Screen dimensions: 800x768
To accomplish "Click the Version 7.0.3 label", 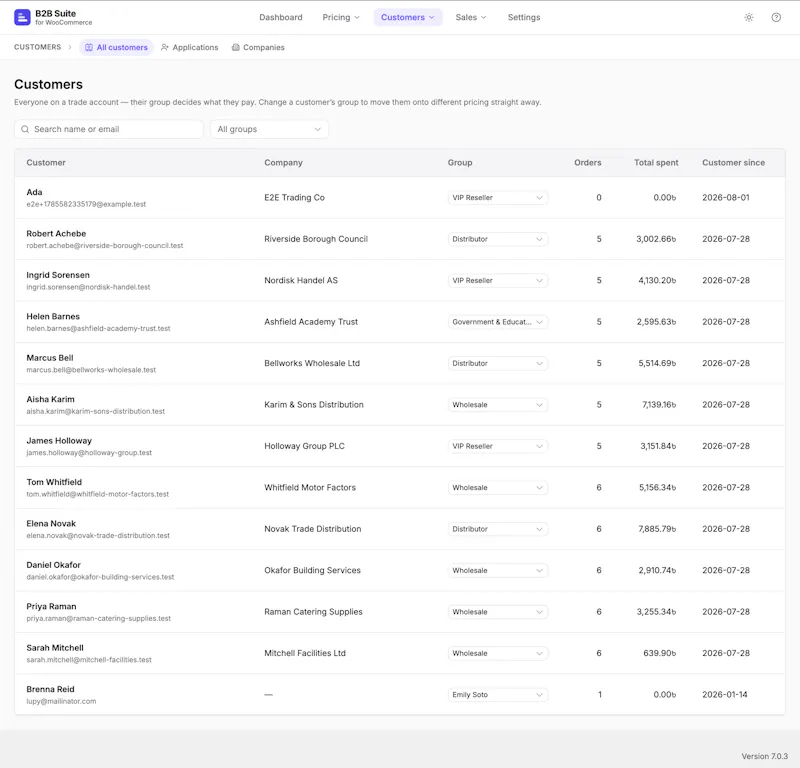I will pos(764,756).
